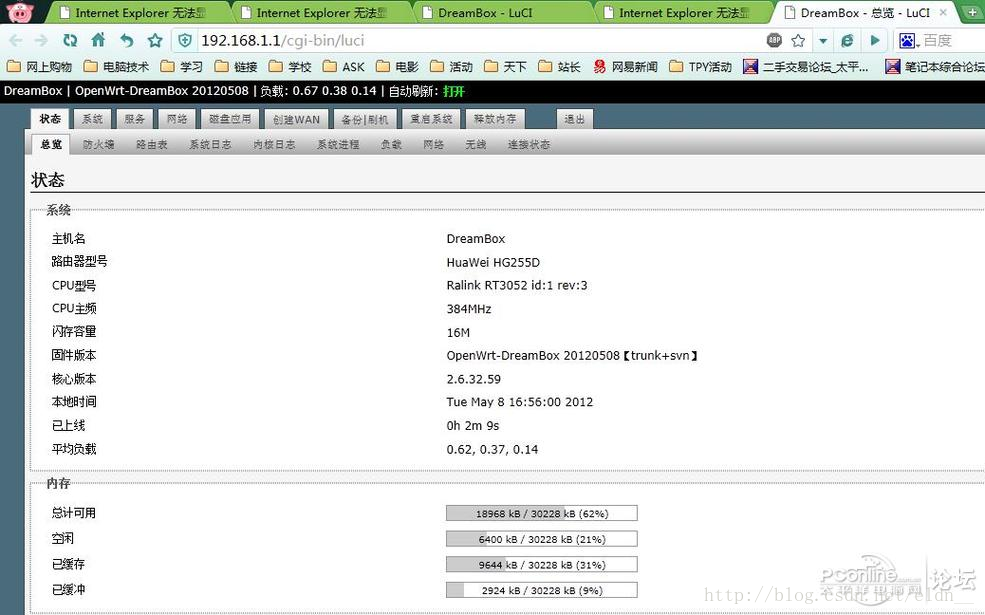The width and height of the screenshot is (985, 615).
Task: Click the 已缓存 memory progress bar
Action: tap(541, 565)
